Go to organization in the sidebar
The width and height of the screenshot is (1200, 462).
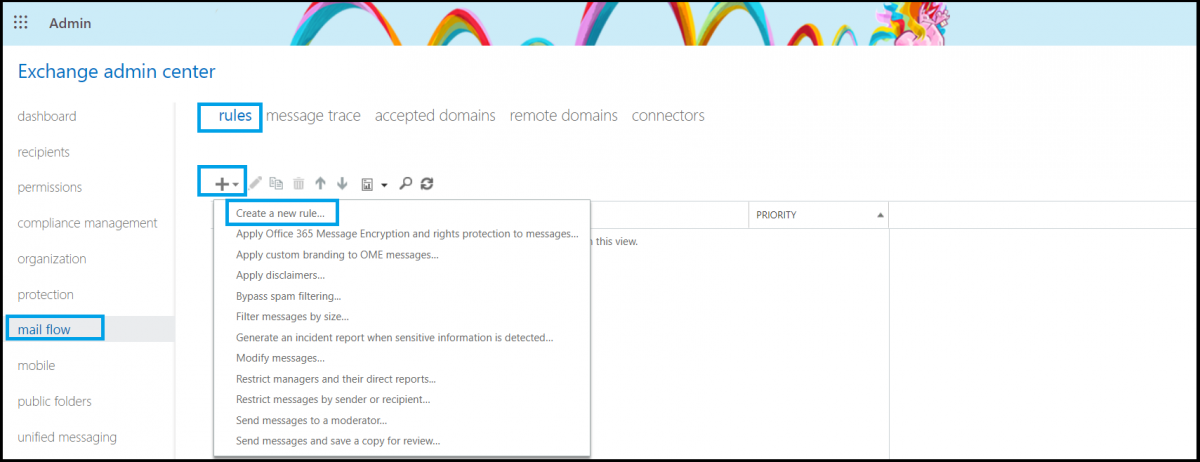point(52,259)
